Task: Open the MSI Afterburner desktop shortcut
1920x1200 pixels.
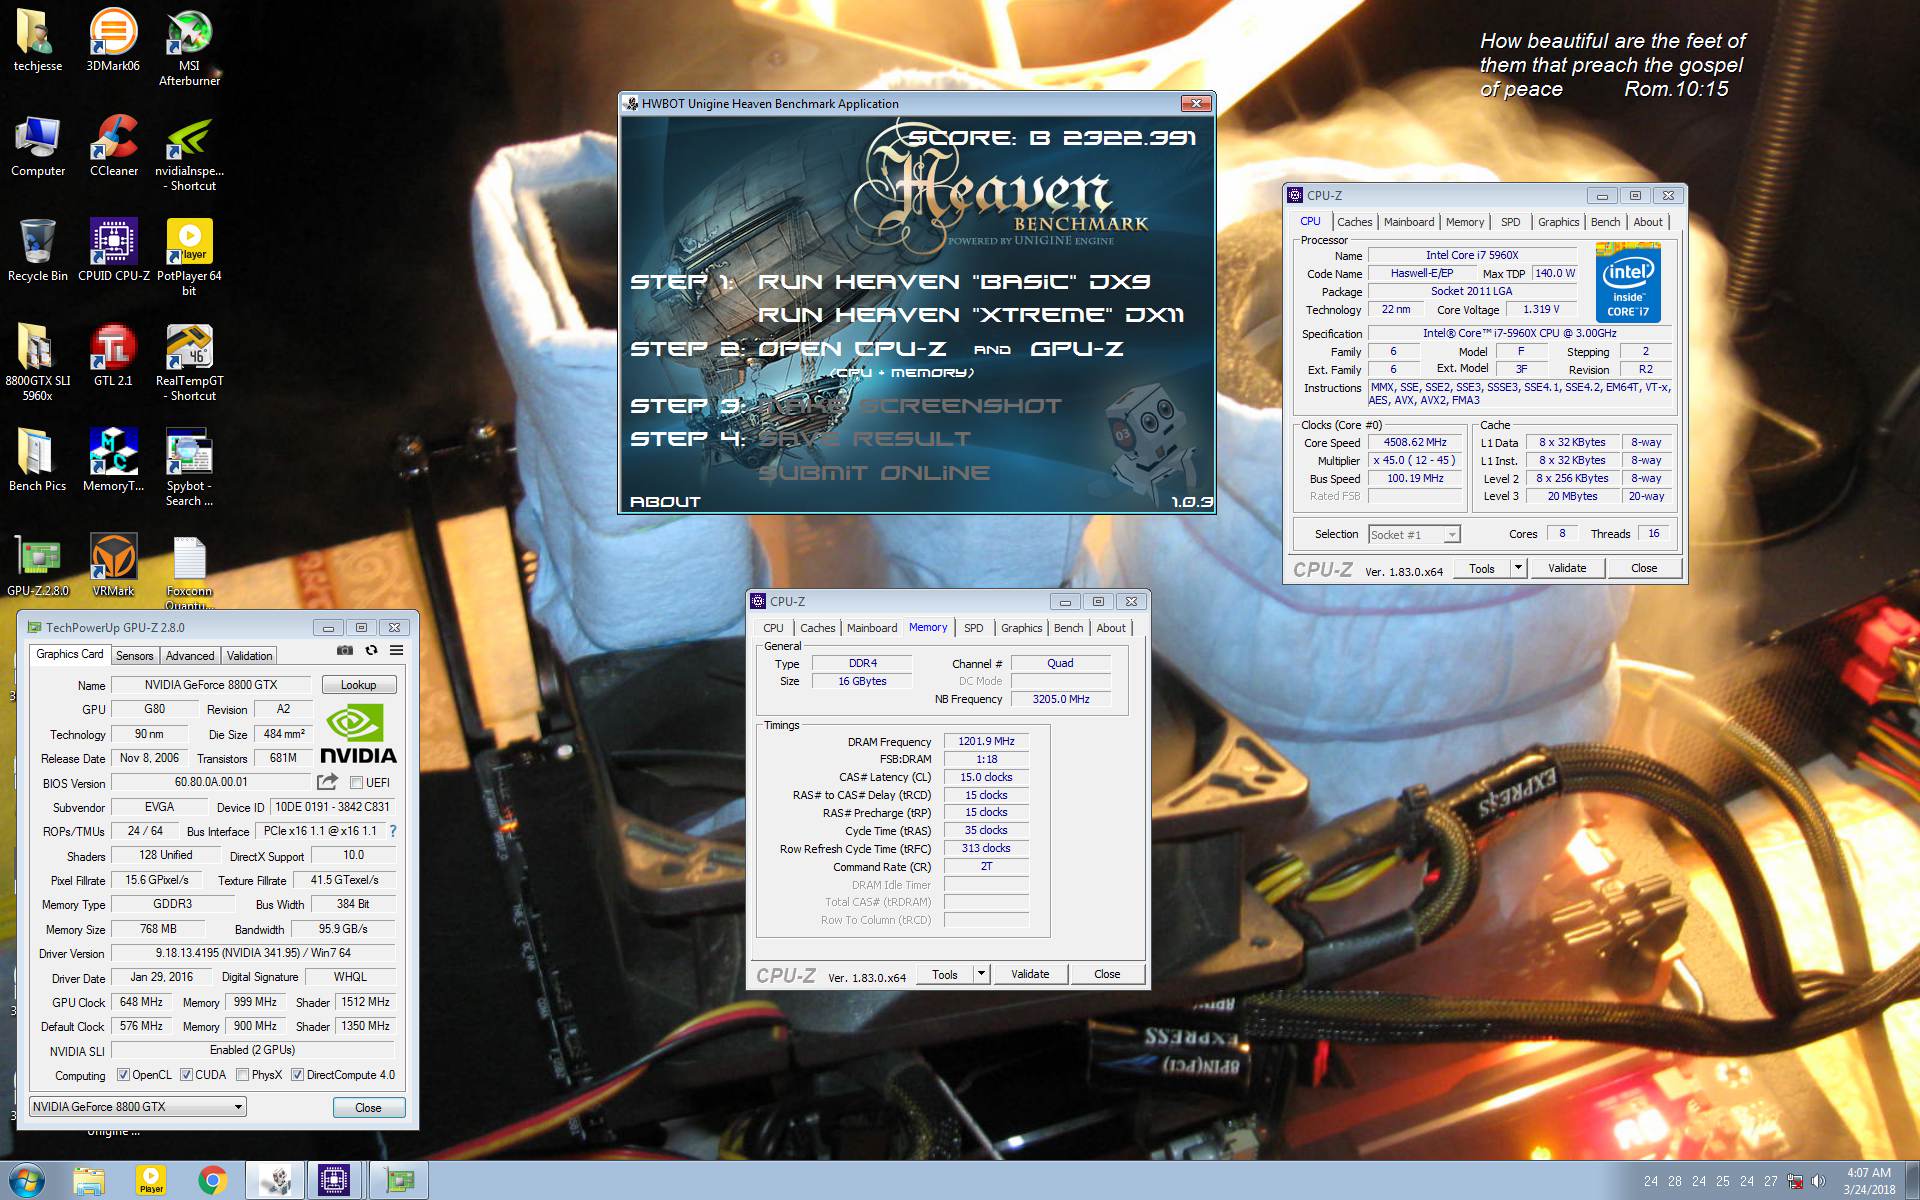Action: 189,48
